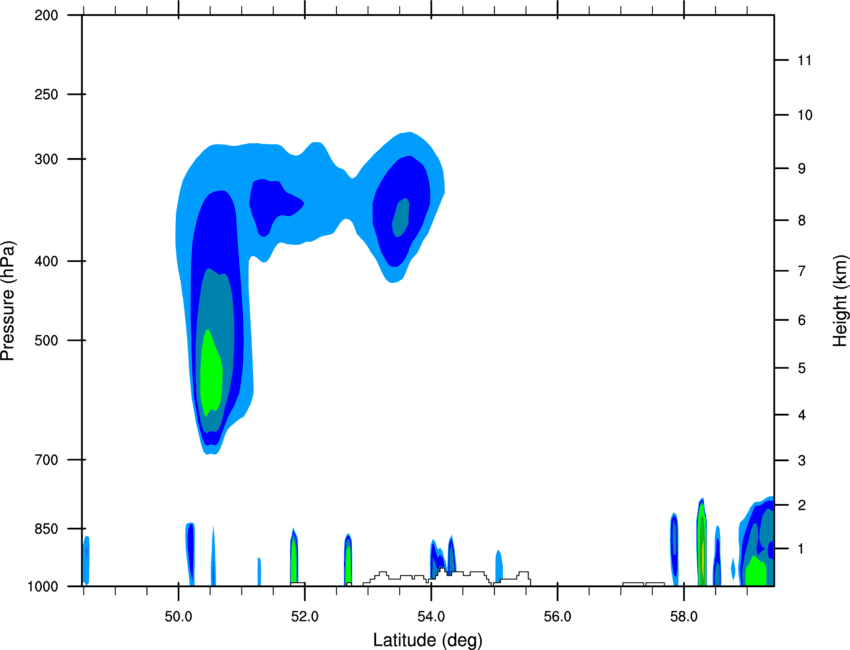850x650 pixels.
Task: Click the 500 pressure axis label
Action: tap(46, 340)
